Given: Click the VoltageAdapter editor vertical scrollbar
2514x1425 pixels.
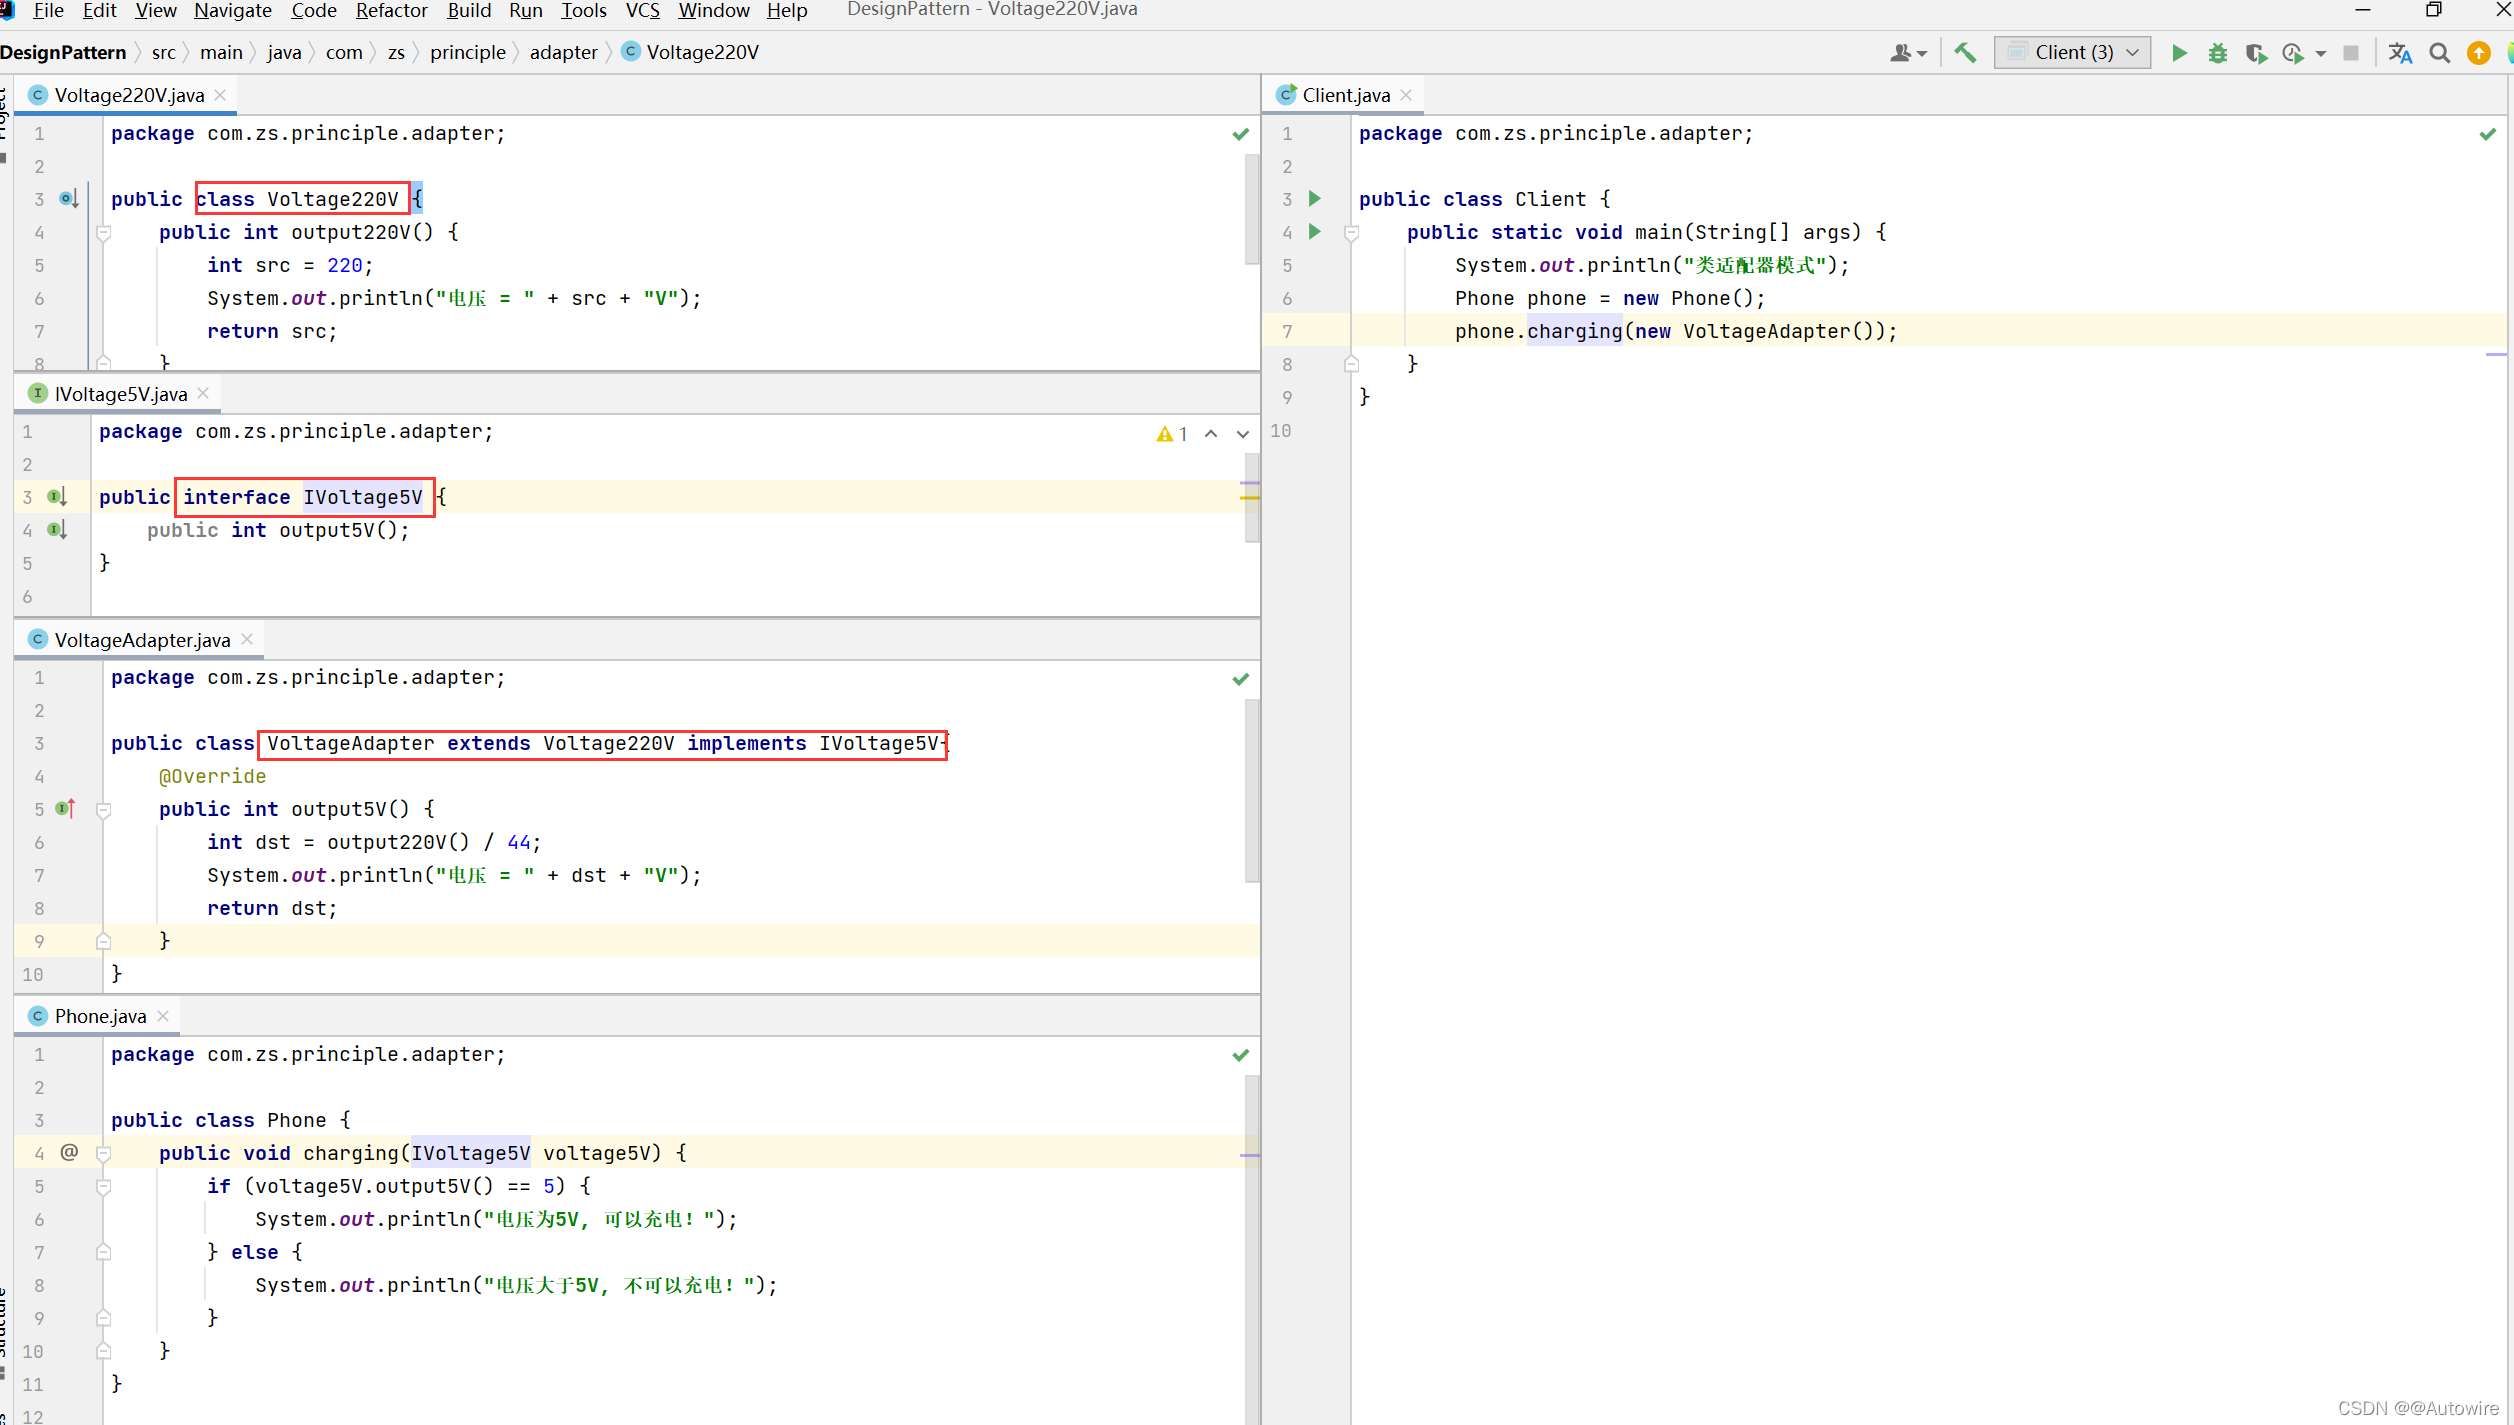Looking at the screenshot, I should click(1252, 790).
